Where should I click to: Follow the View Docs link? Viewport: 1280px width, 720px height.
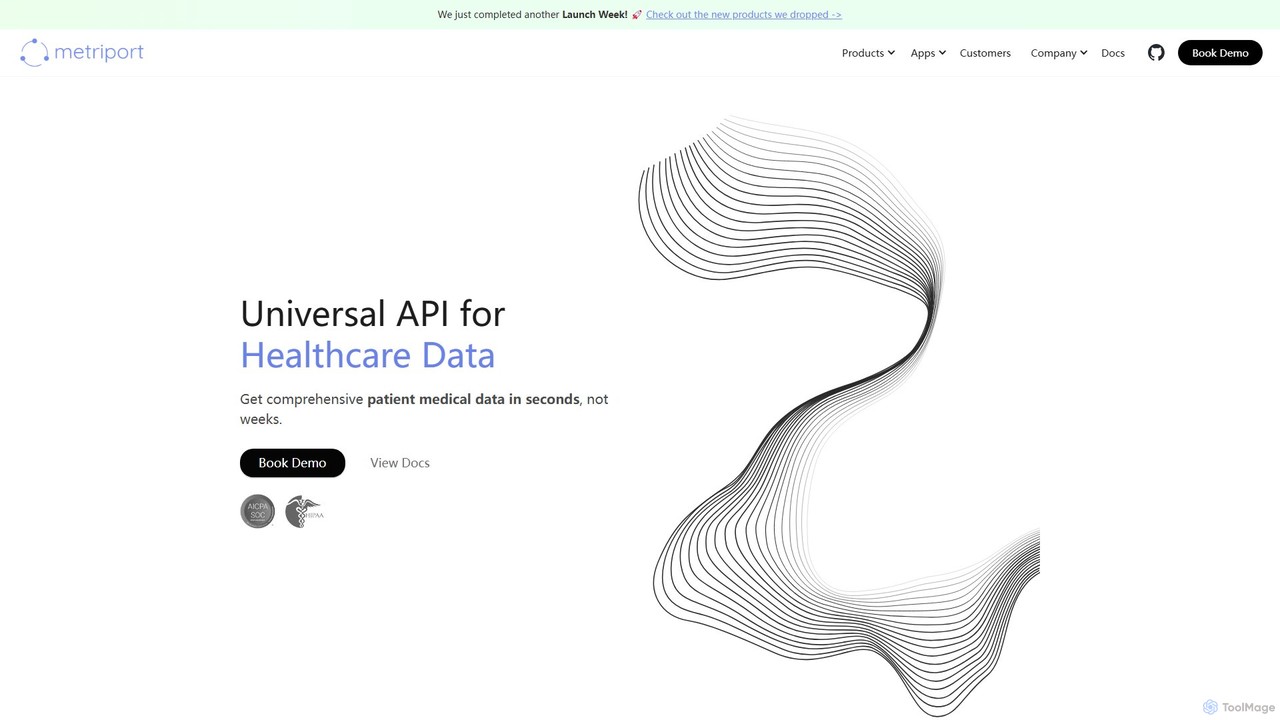(400, 463)
